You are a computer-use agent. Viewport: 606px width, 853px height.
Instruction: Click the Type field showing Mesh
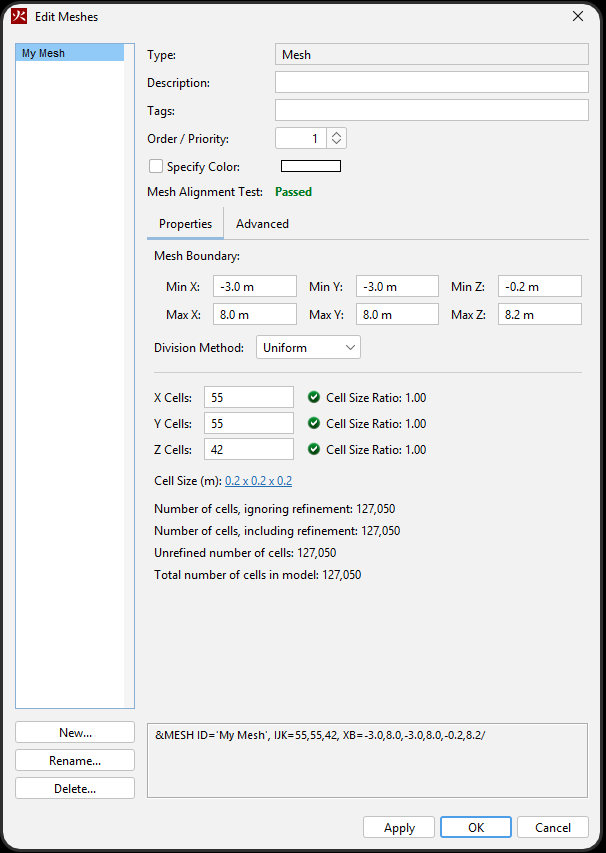431,54
